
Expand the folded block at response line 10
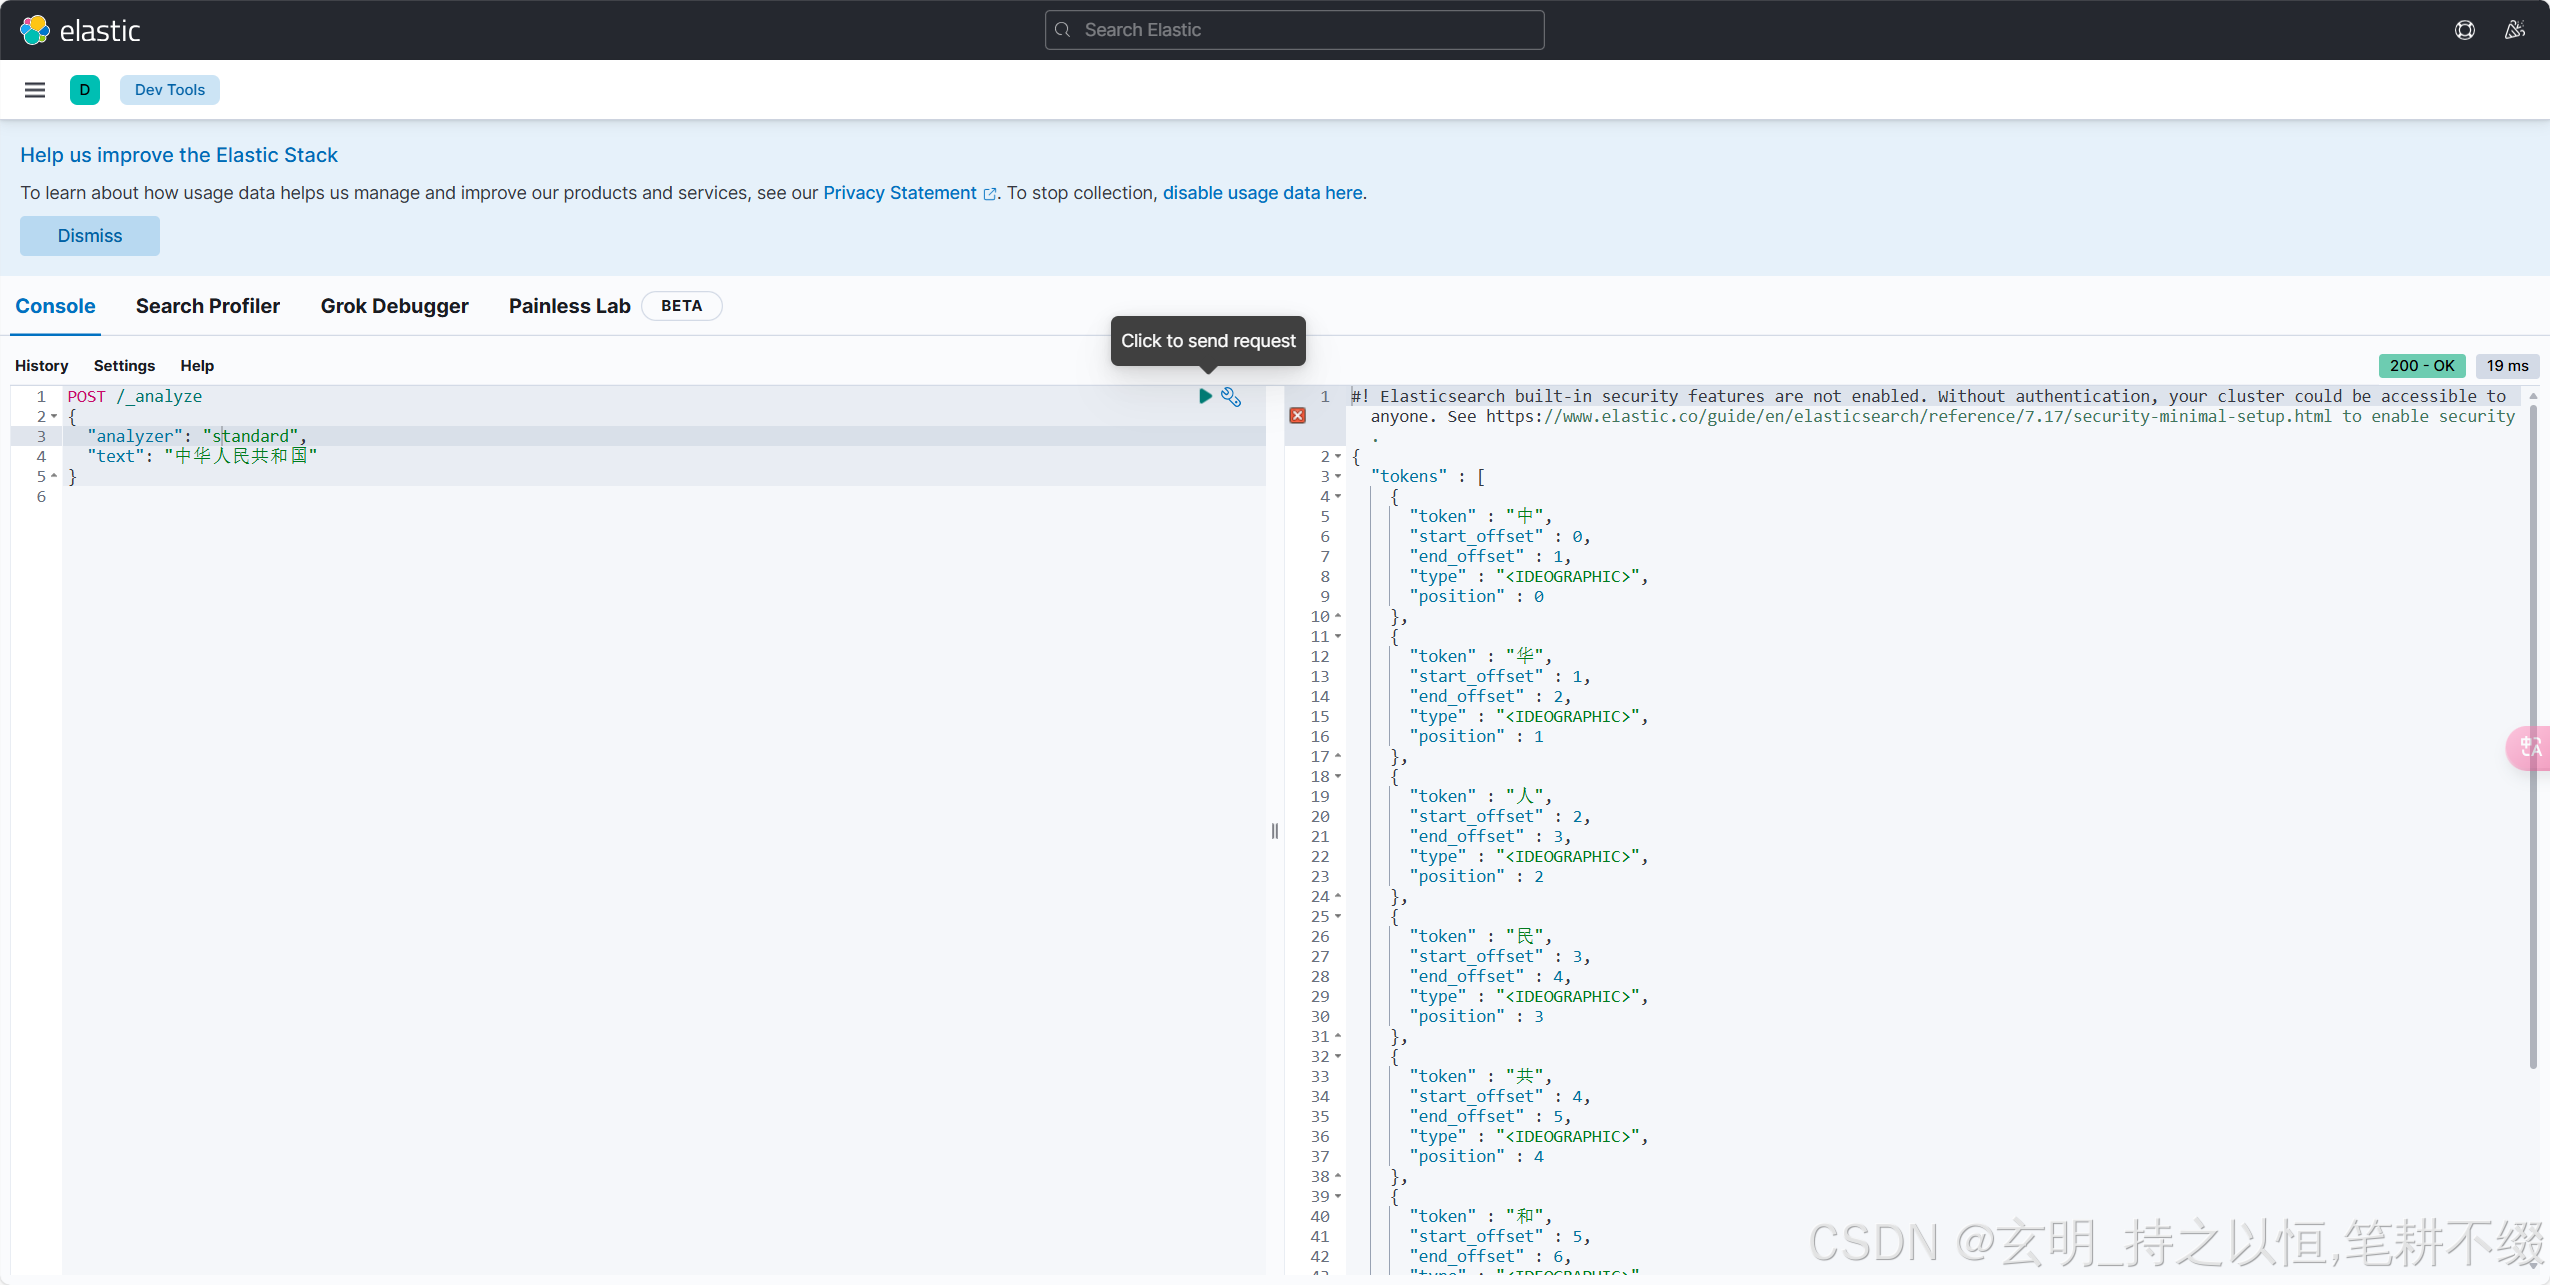pos(1338,617)
